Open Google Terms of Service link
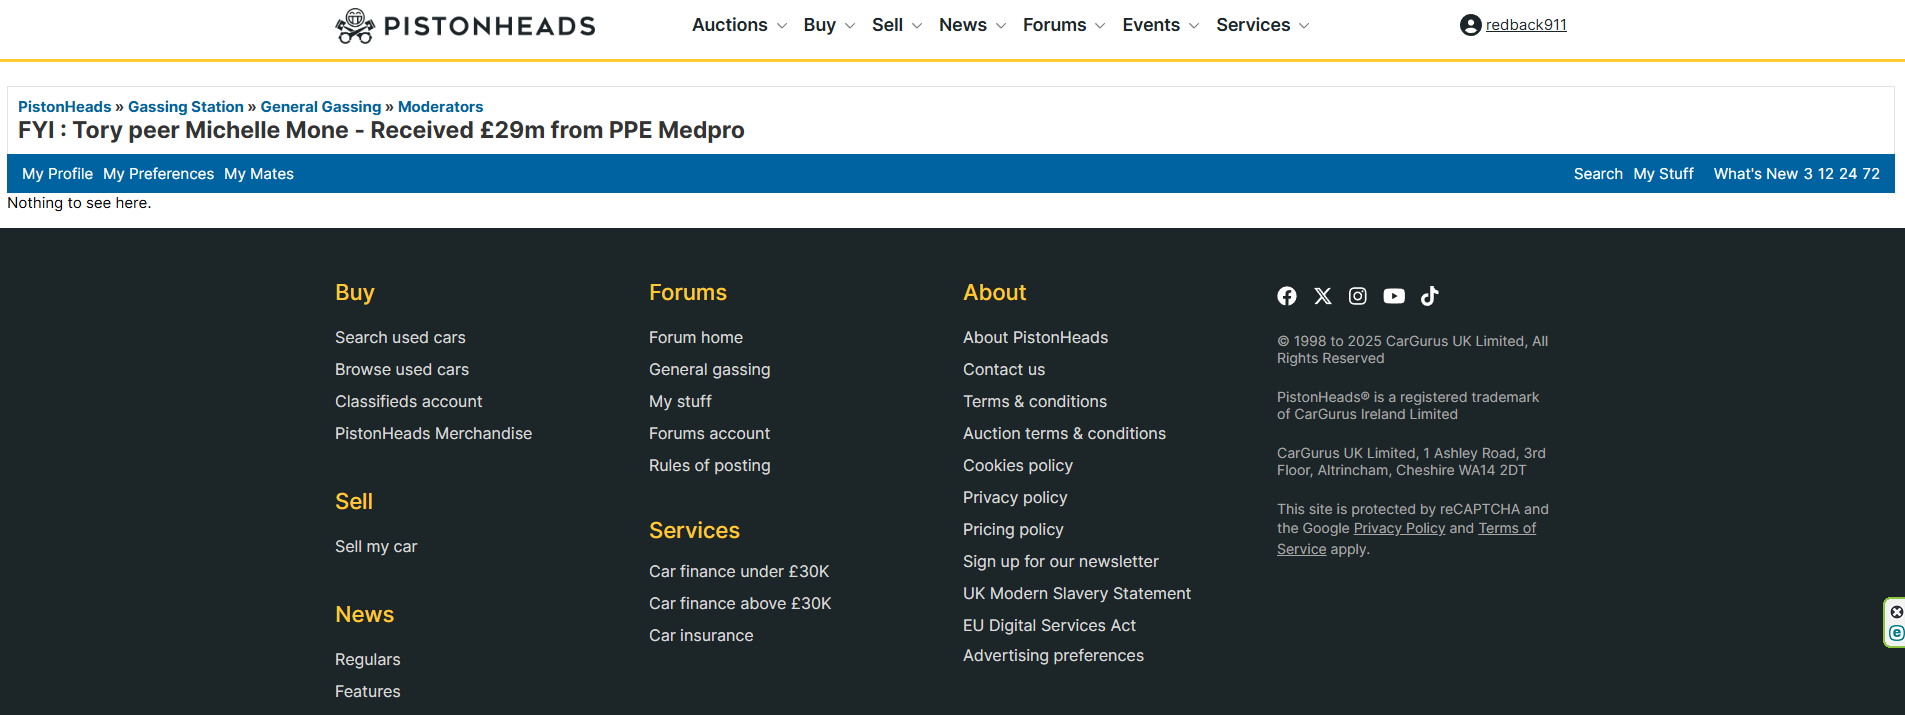Viewport: 1905px width, 715px height. click(x=1507, y=529)
